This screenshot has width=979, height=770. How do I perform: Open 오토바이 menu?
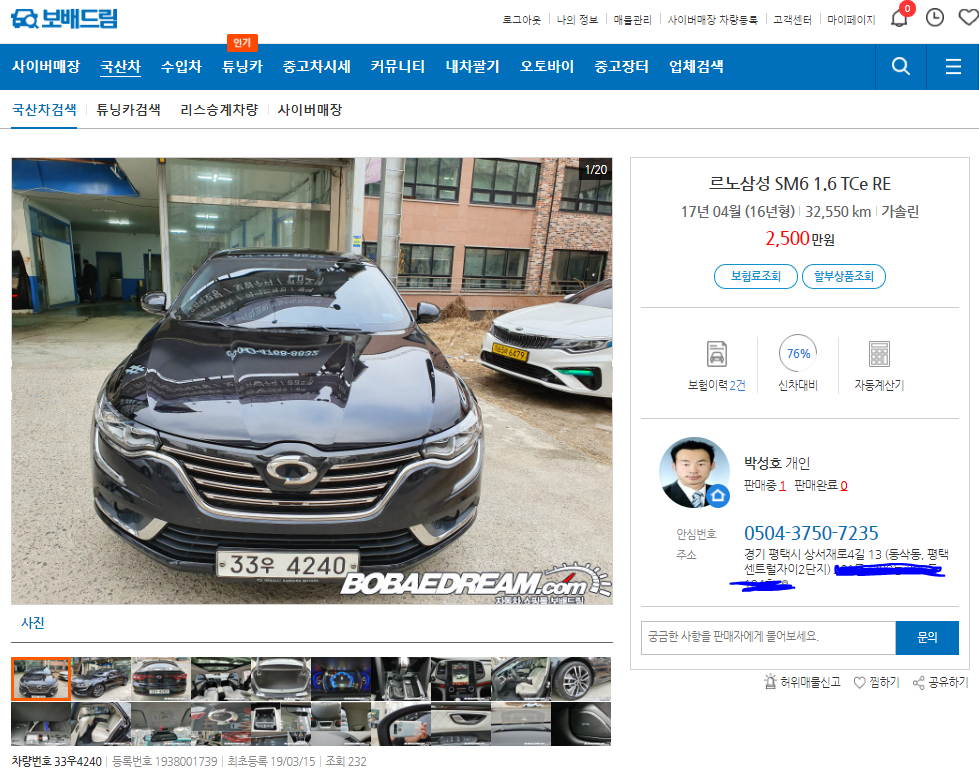[547, 66]
